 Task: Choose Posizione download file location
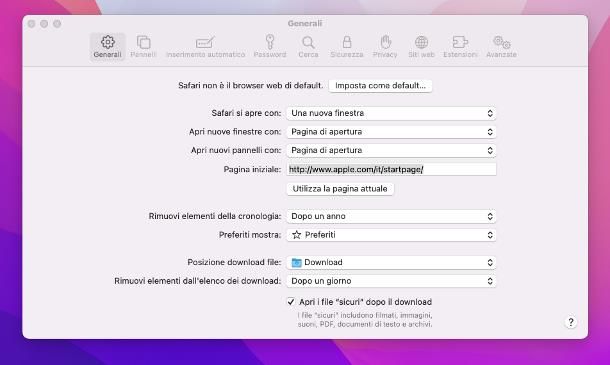[x=391, y=263]
